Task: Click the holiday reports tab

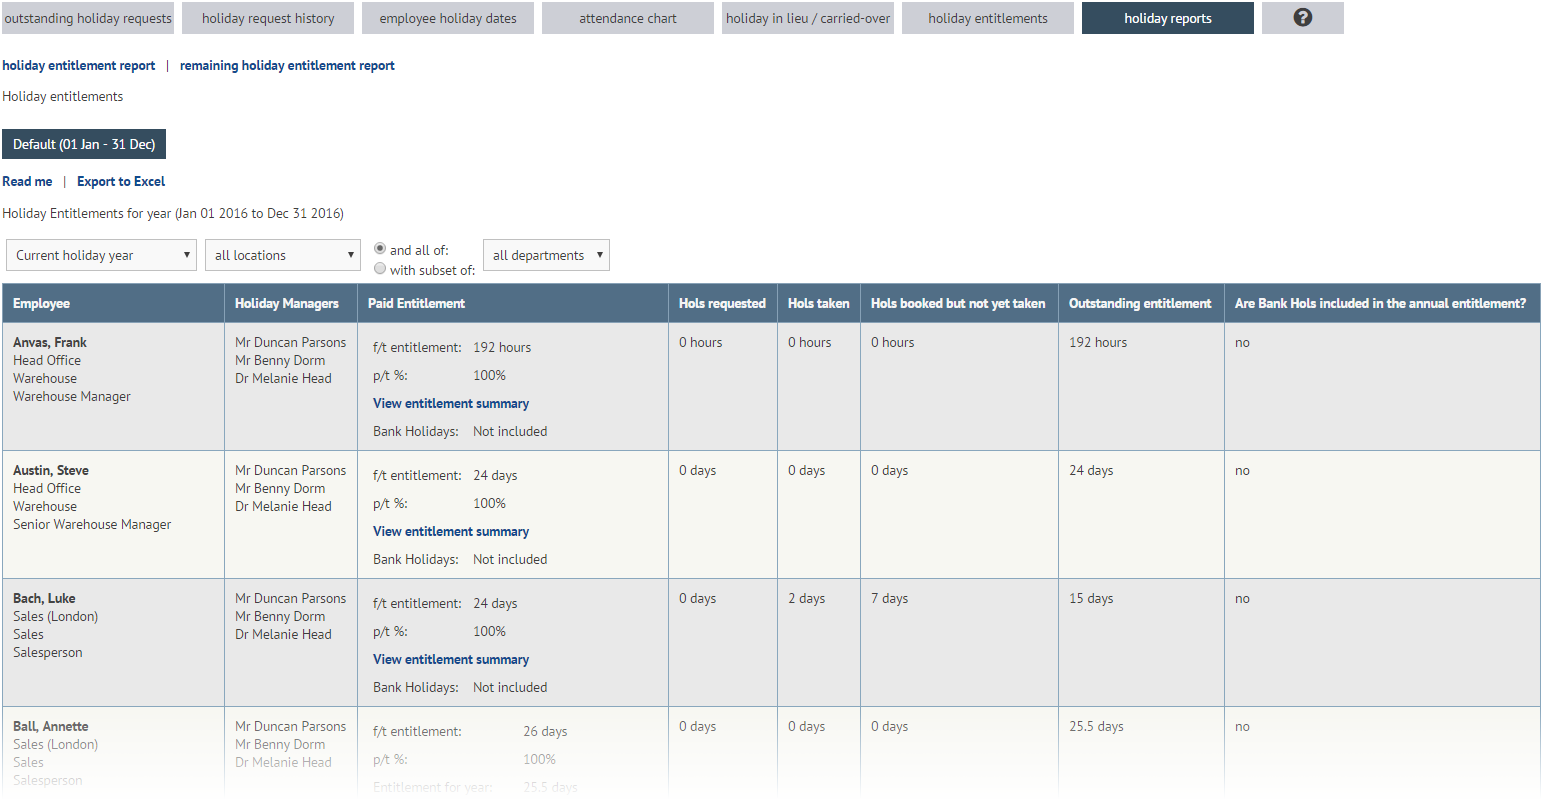Action: [x=1167, y=18]
